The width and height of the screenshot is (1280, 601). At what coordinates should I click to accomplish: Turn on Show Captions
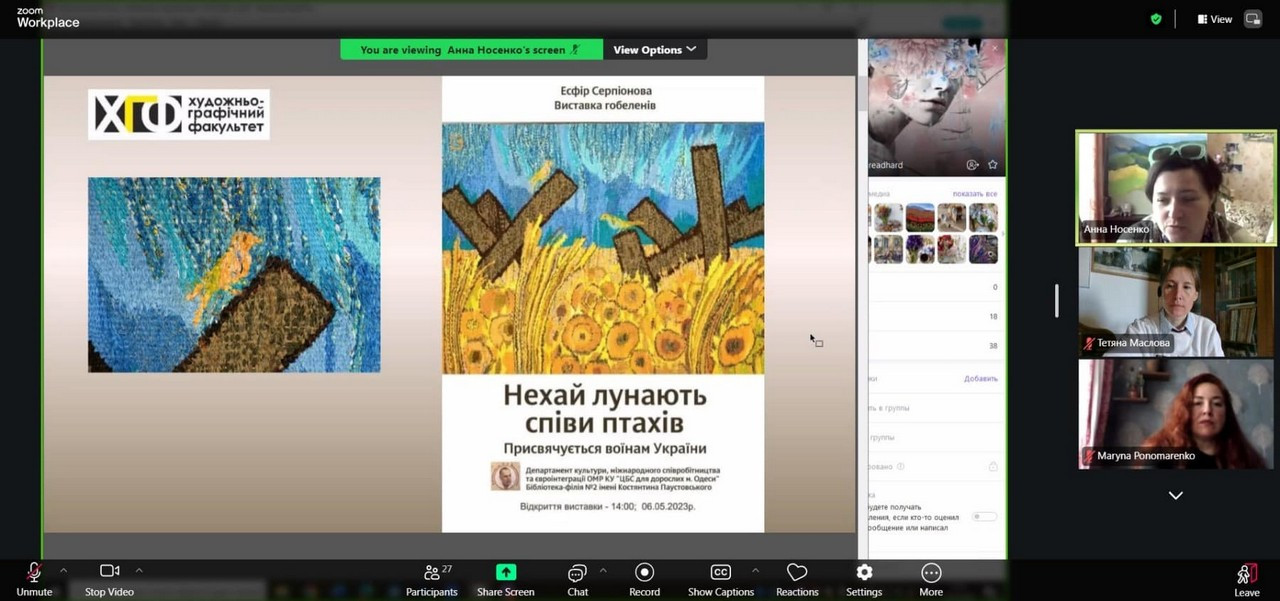pyautogui.click(x=720, y=578)
